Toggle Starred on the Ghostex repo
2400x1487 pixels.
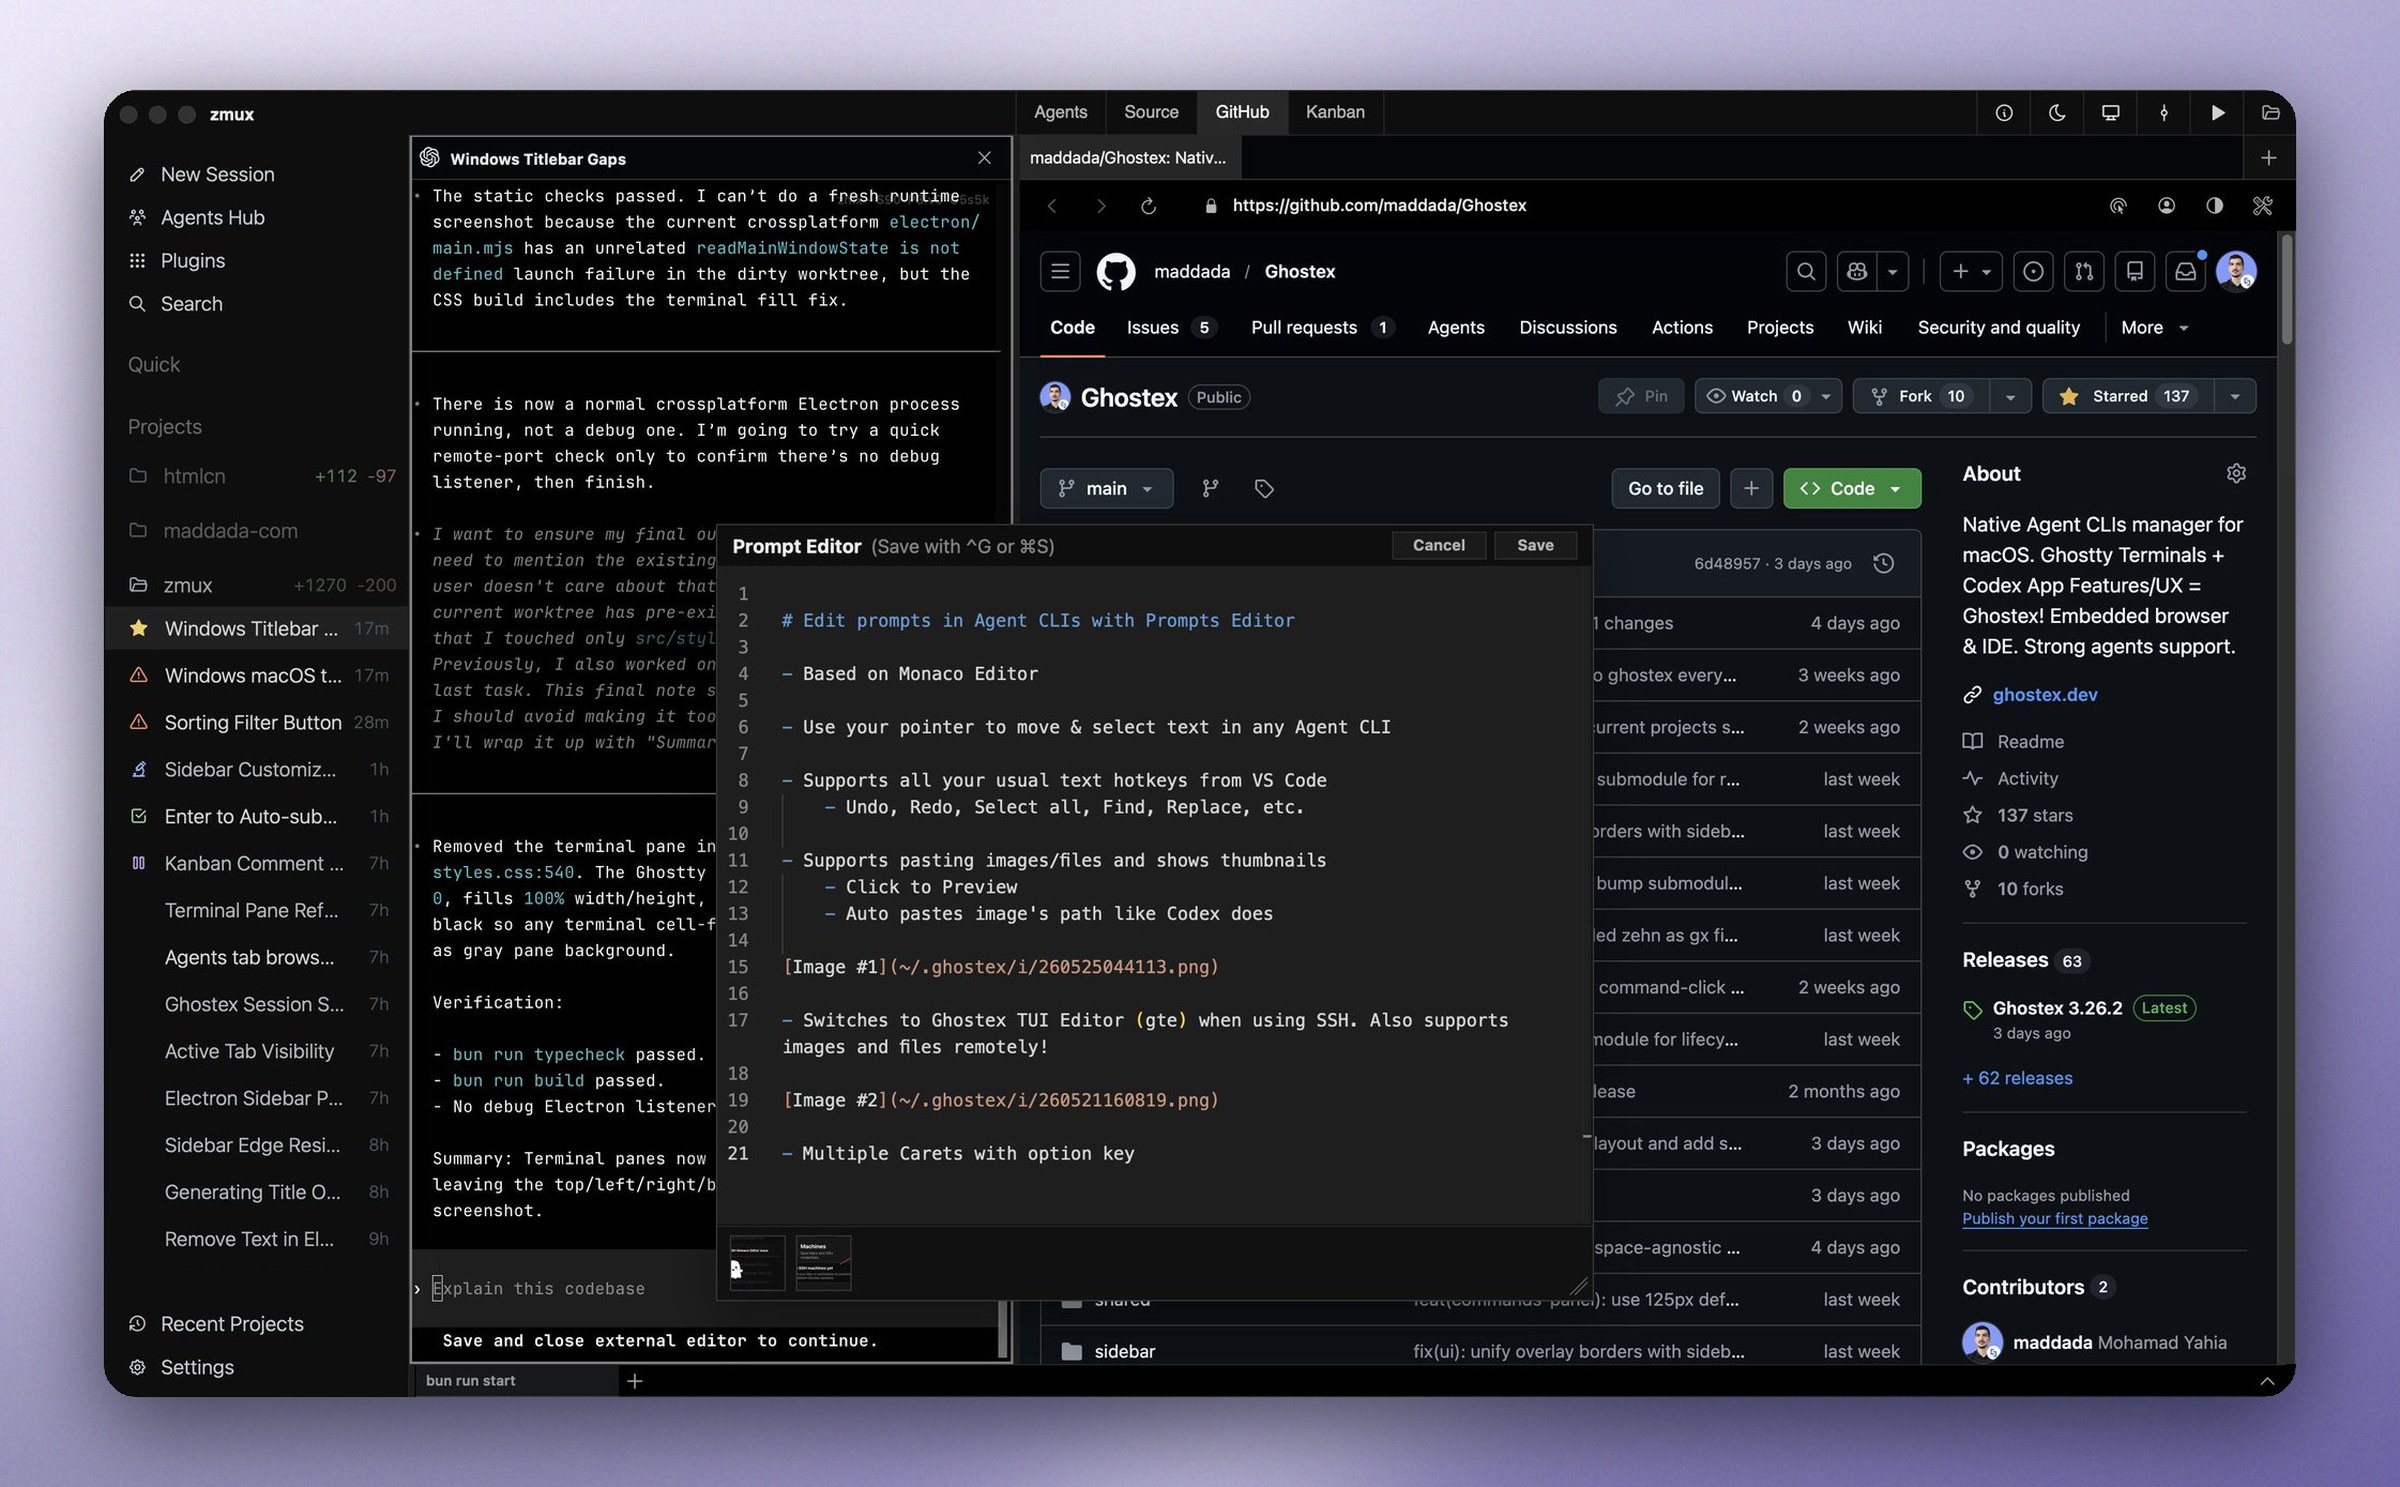click(2128, 397)
